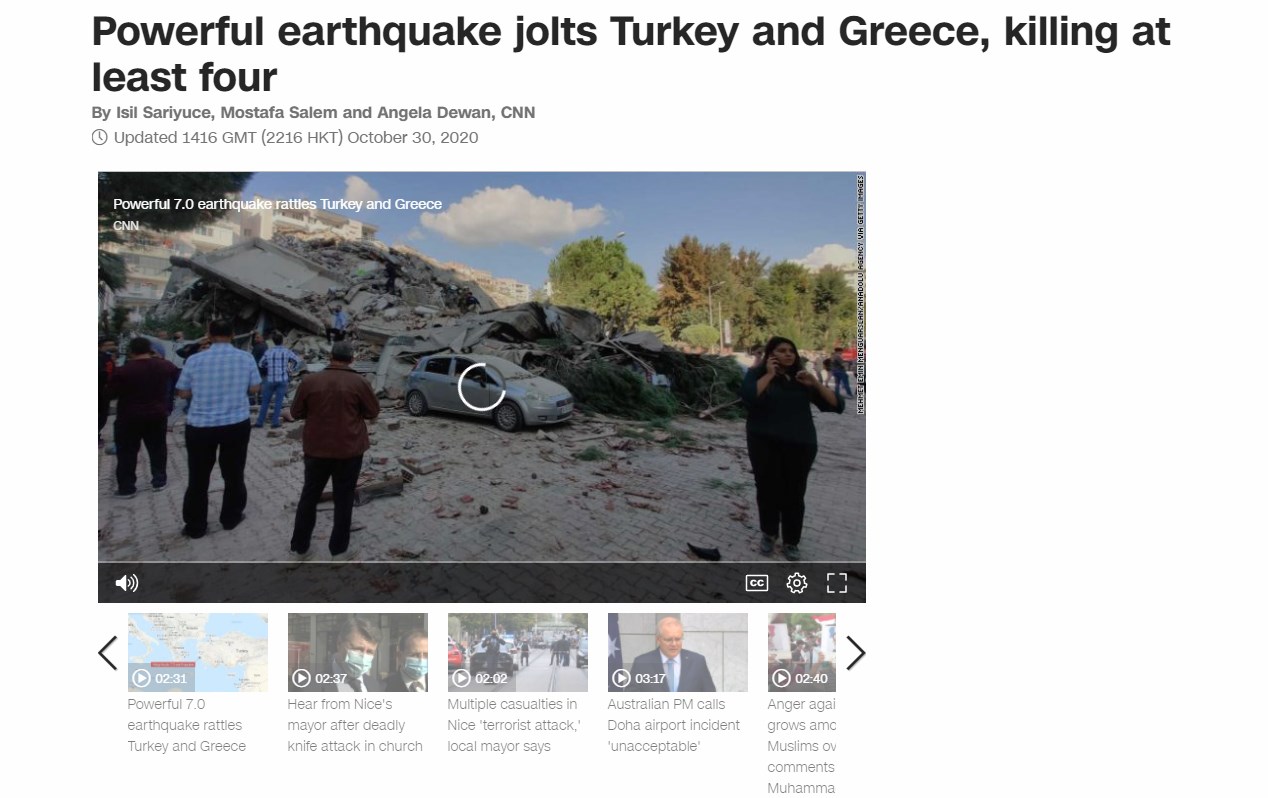Click the video title overlay text
The width and height of the screenshot is (1268, 798).
pos(277,204)
